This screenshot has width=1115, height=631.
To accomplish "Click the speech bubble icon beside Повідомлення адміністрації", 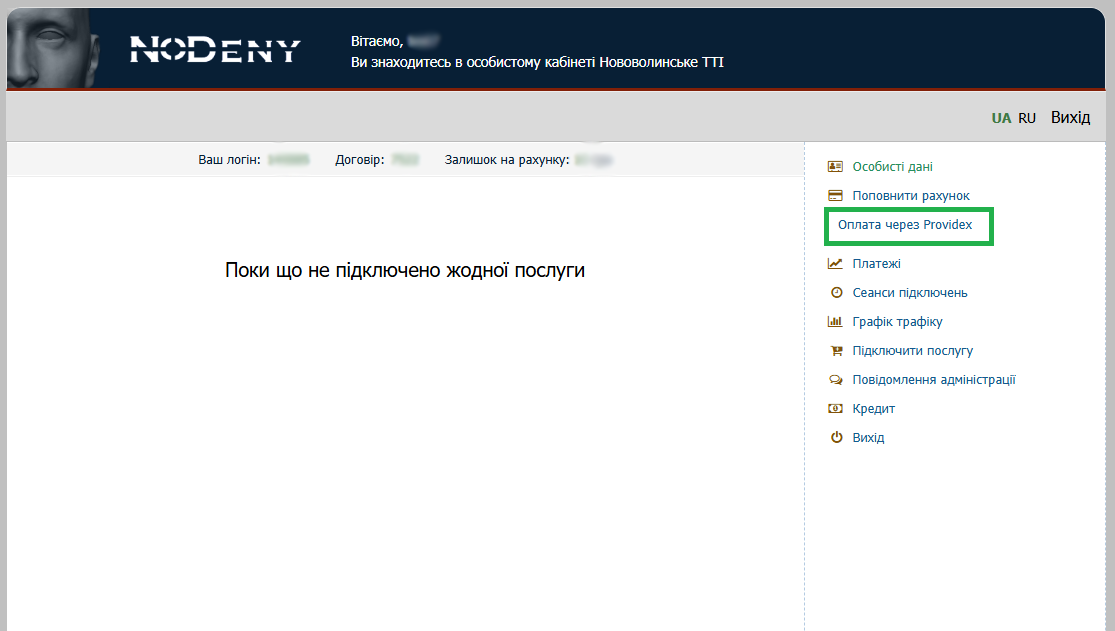I will coord(836,380).
